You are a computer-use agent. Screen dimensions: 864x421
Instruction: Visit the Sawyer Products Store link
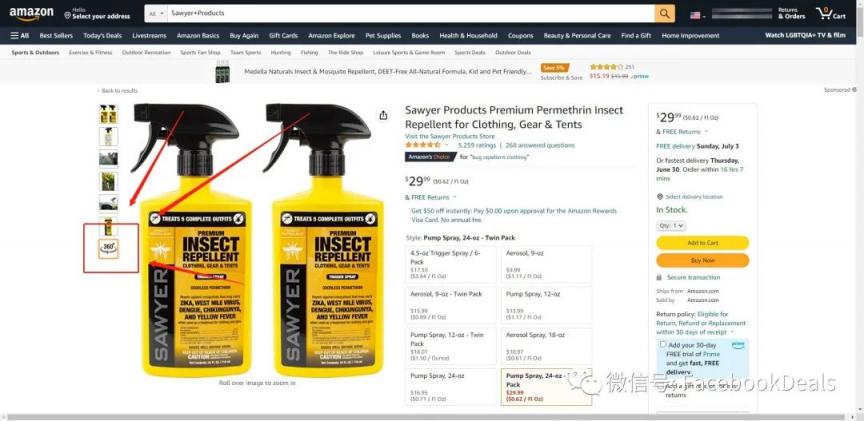(450, 136)
